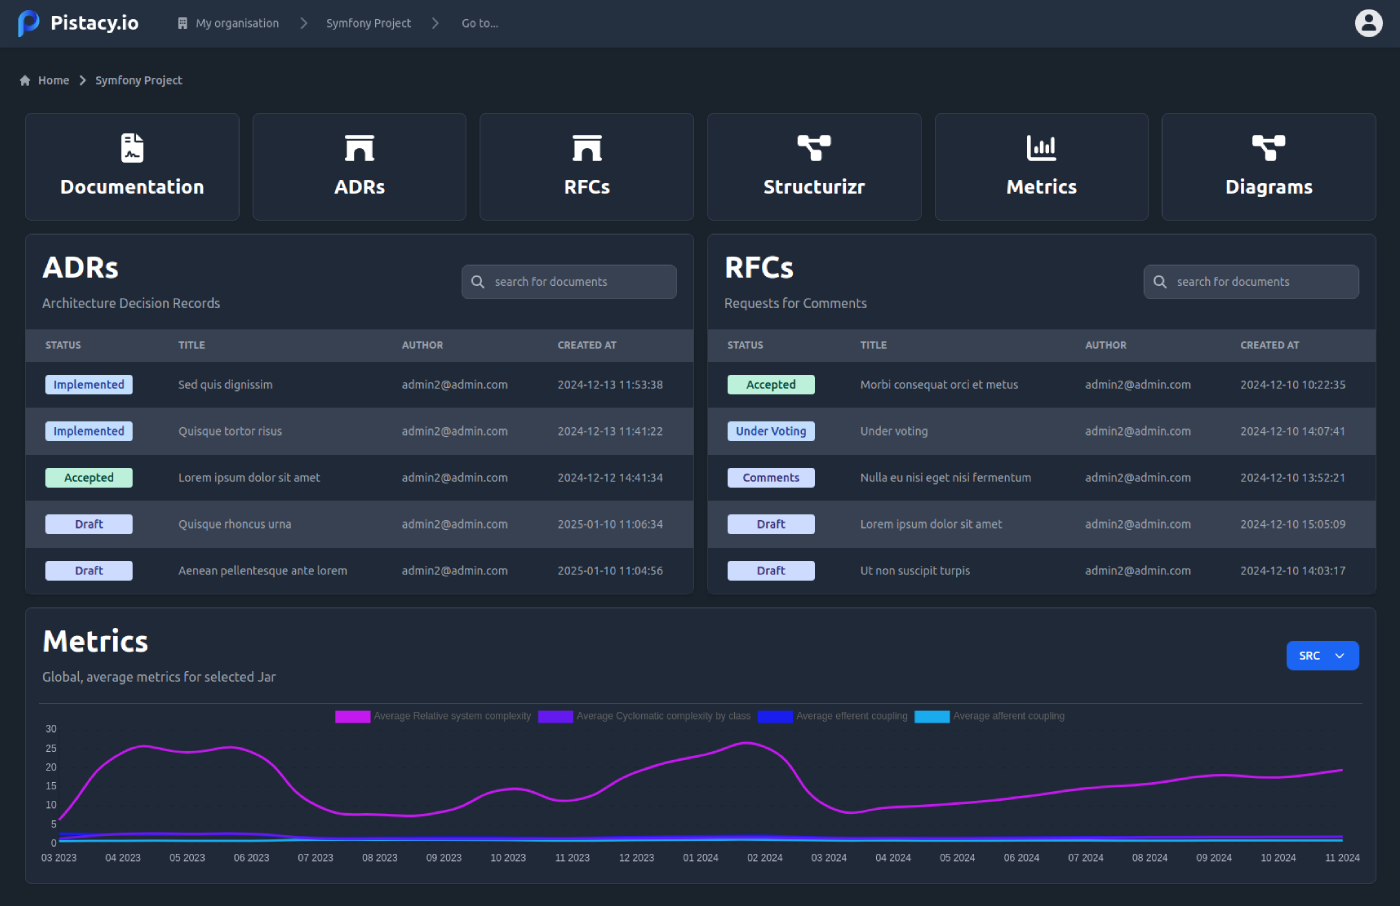Toggle the Under Voting status badge

click(x=770, y=431)
